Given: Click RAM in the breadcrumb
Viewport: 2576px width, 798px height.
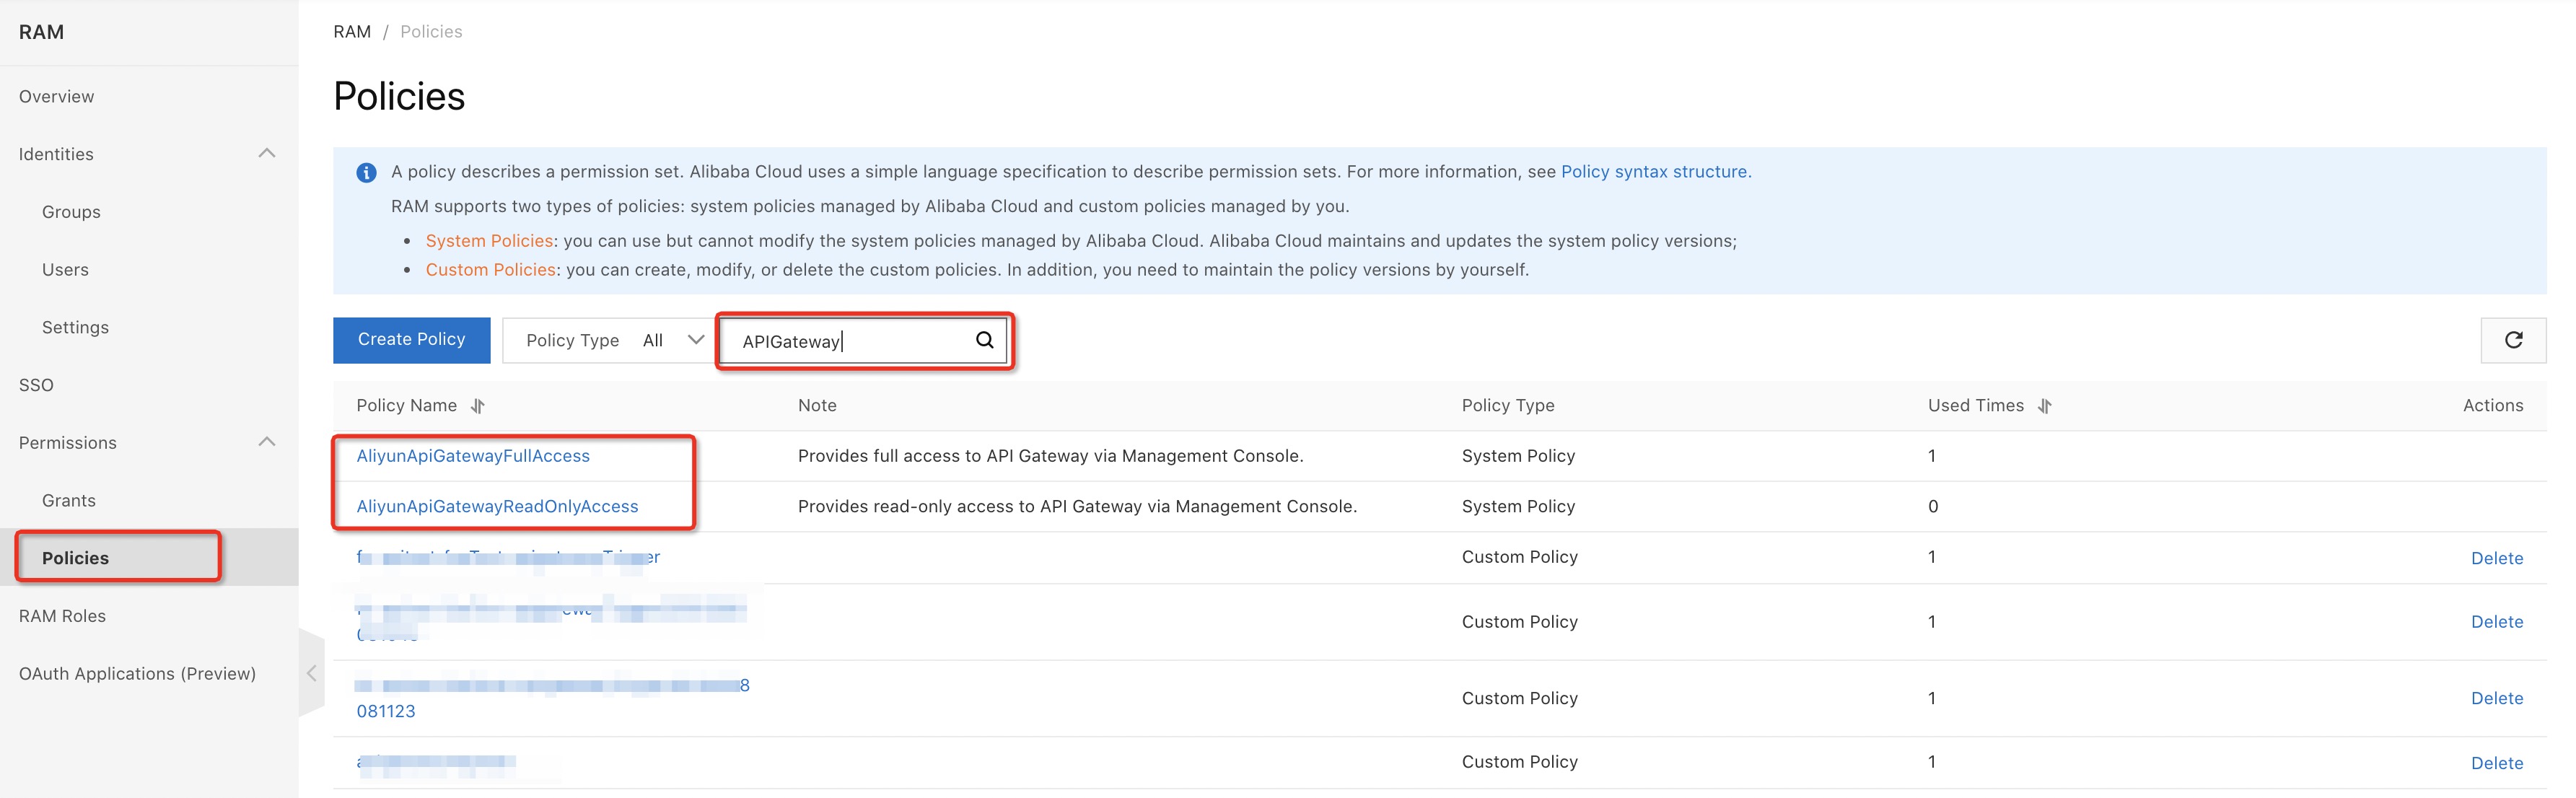Looking at the screenshot, I should pyautogui.click(x=352, y=32).
